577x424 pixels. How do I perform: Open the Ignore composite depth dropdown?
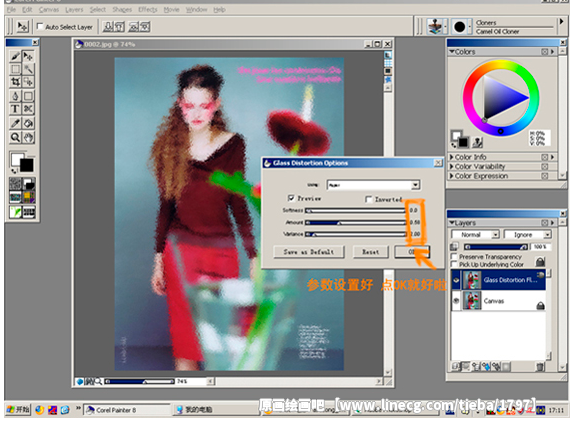click(x=527, y=234)
